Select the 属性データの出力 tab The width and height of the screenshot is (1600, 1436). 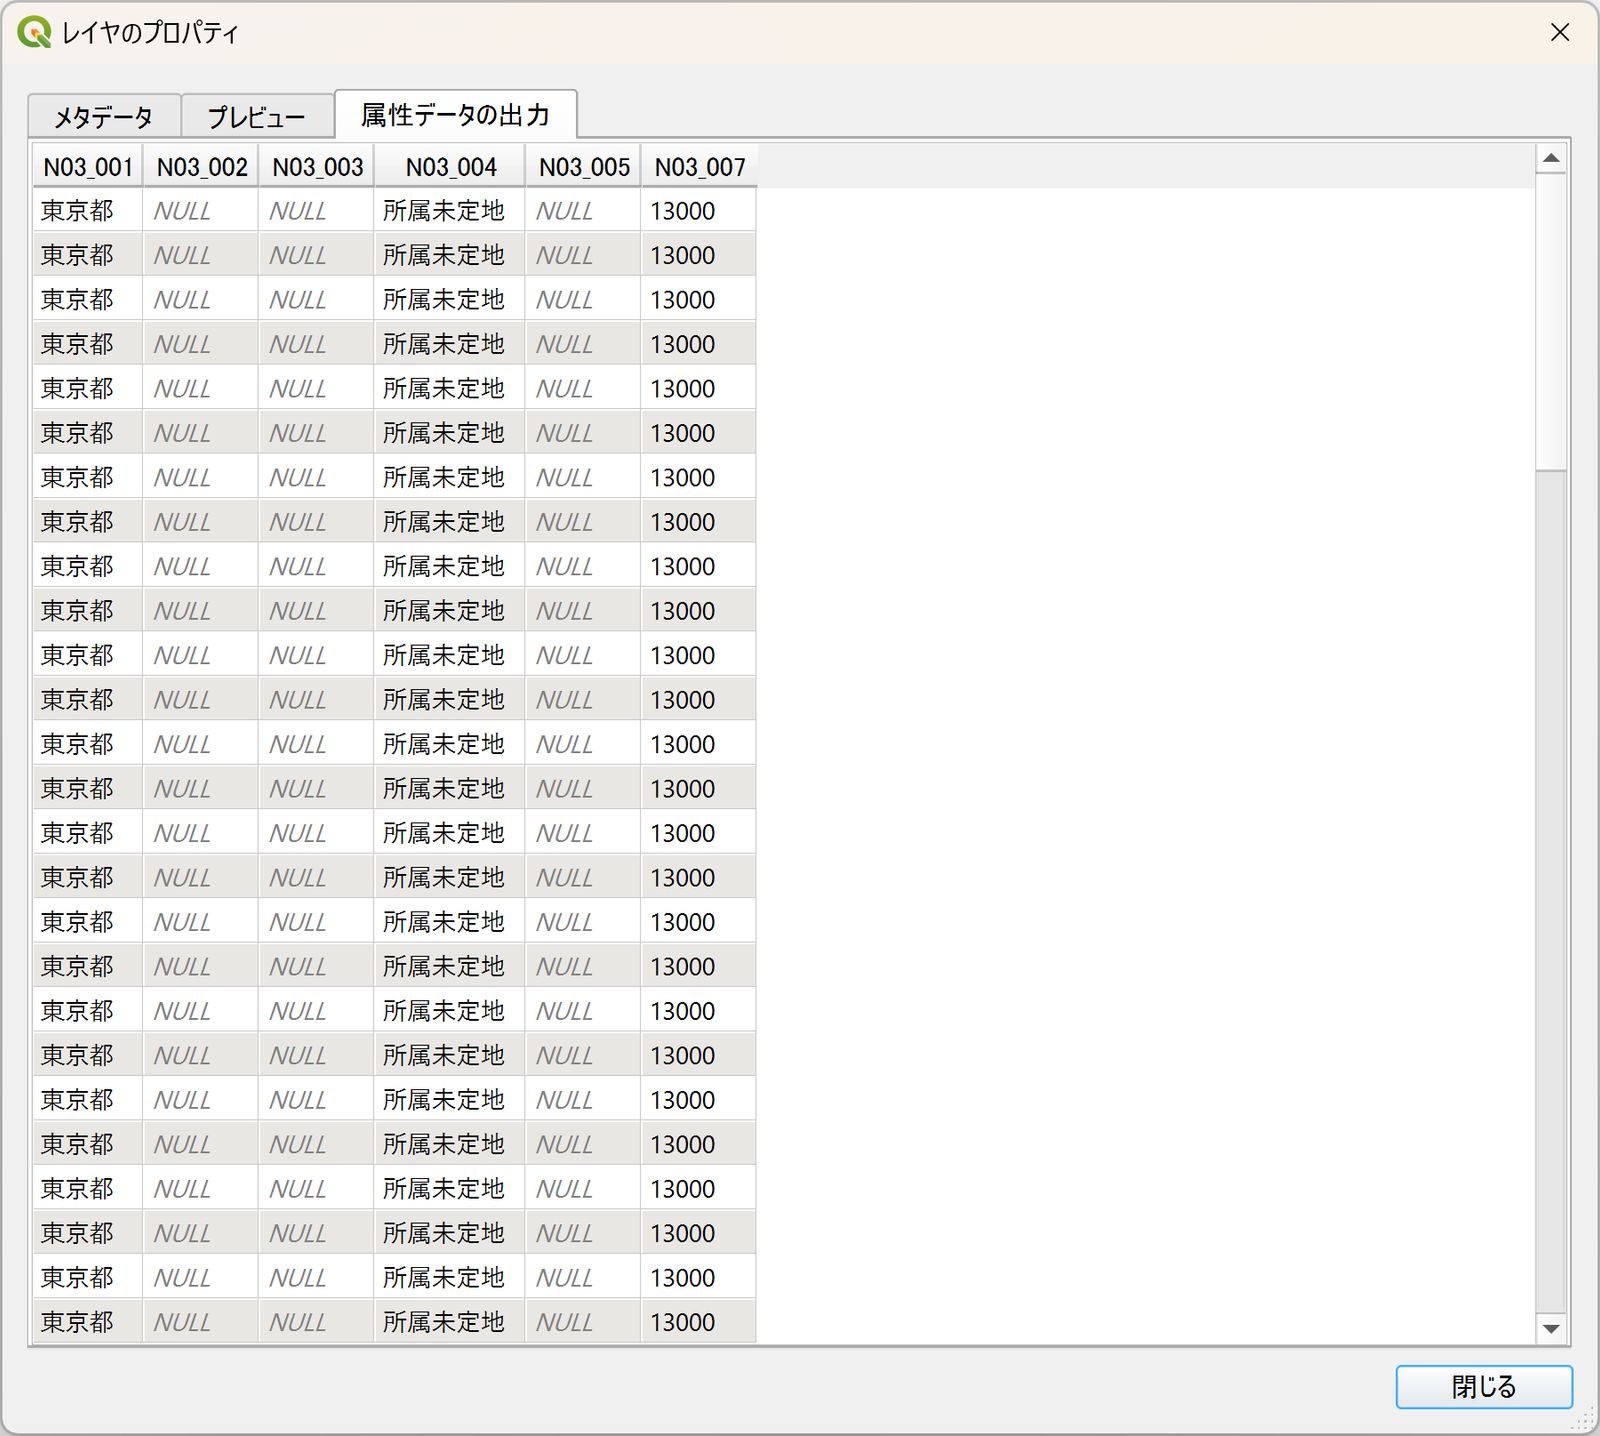(455, 114)
